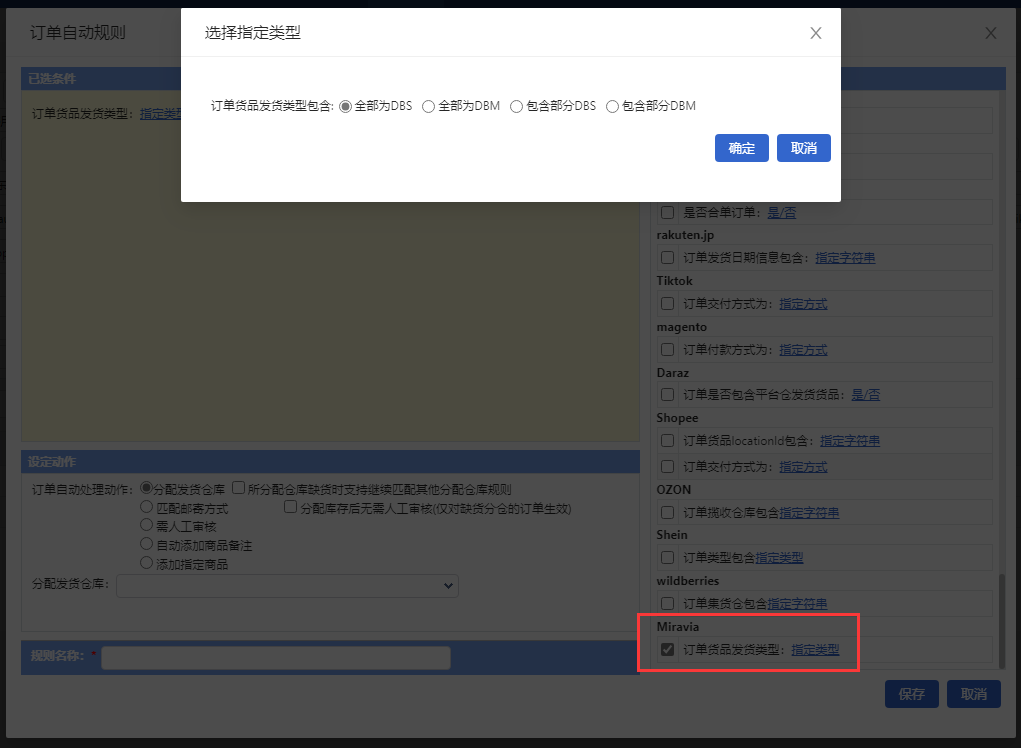The width and height of the screenshot is (1021, 748).
Task: Uncheck Miravia 订单货品发货类型 checkbox
Action: [667, 649]
